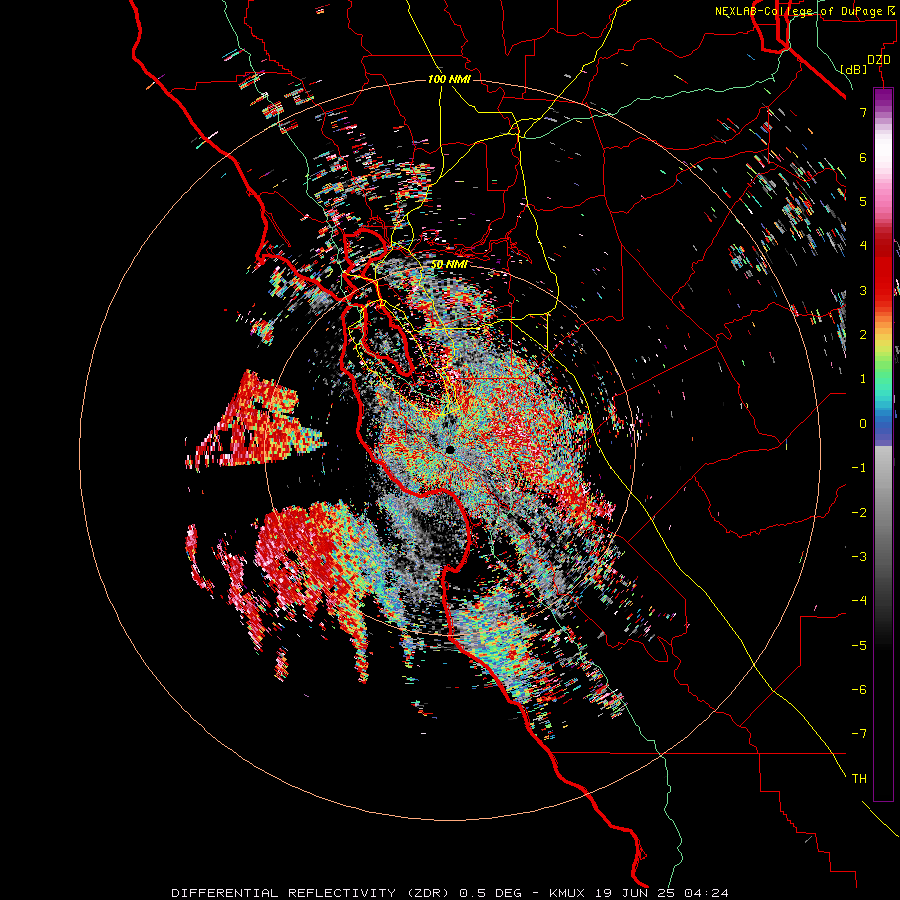Click the [dB] unit label

854,69
